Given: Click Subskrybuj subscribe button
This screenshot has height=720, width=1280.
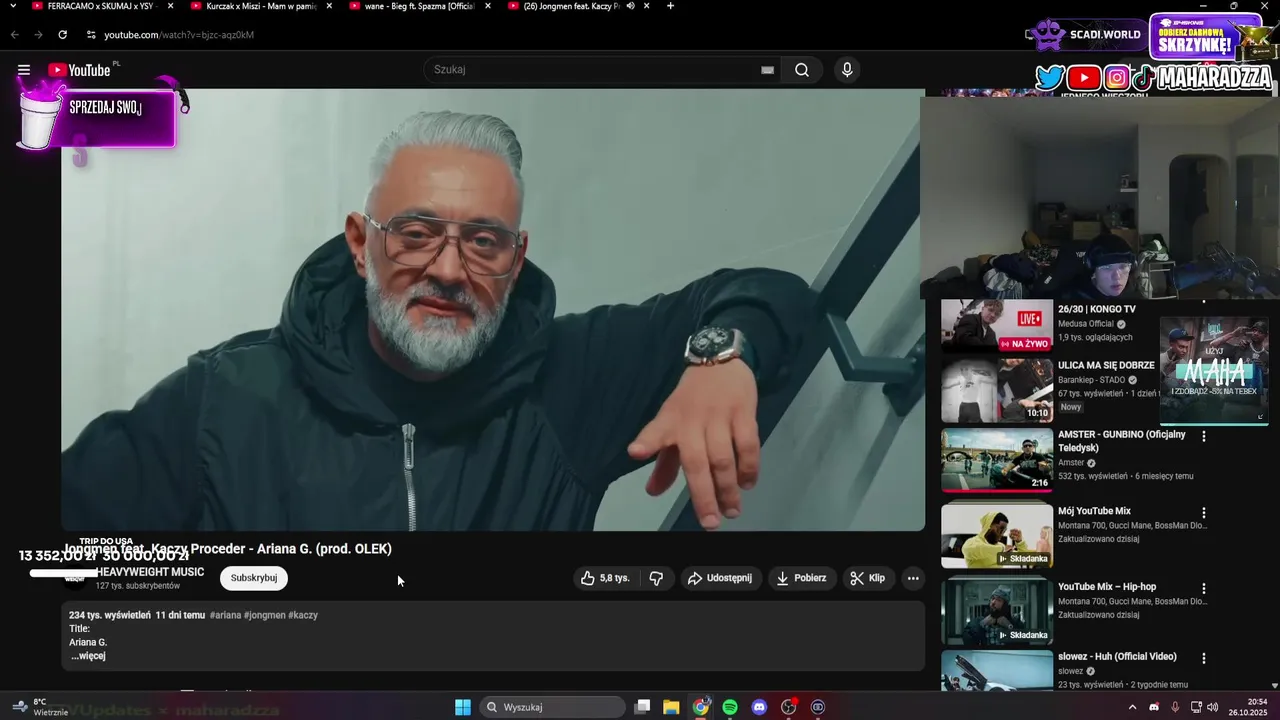Looking at the screenshot, I should [254, 578].
